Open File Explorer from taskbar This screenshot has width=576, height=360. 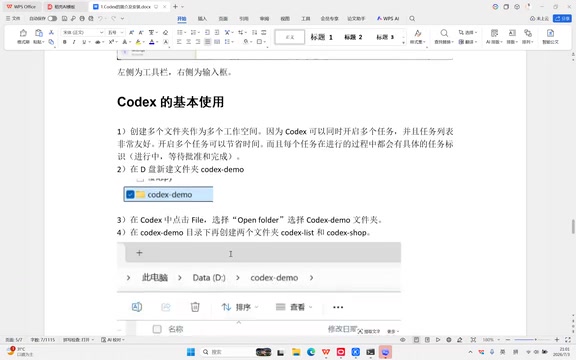(296, 352)
